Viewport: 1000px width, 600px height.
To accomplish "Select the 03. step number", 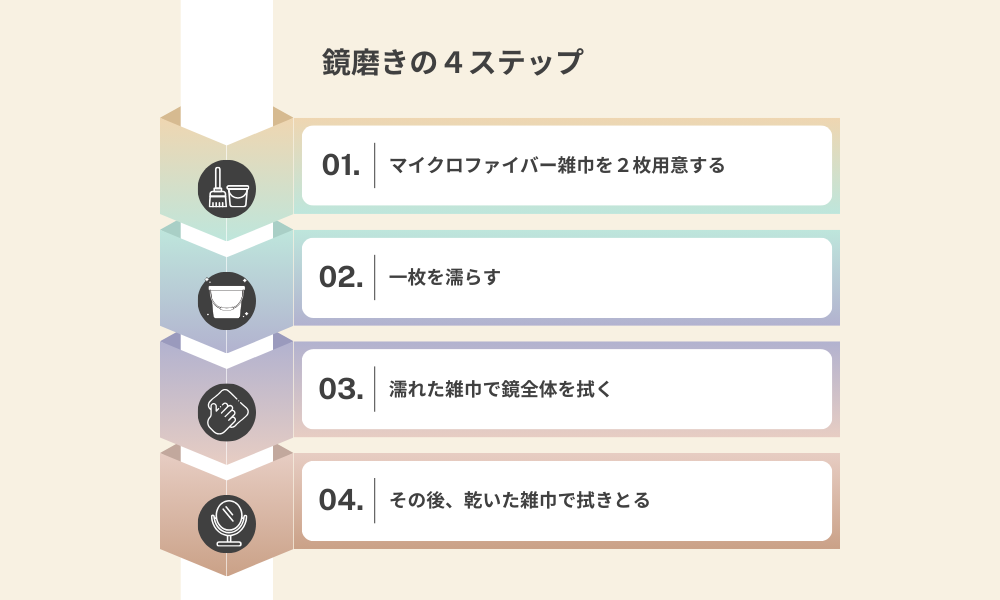I will [341, 389].
